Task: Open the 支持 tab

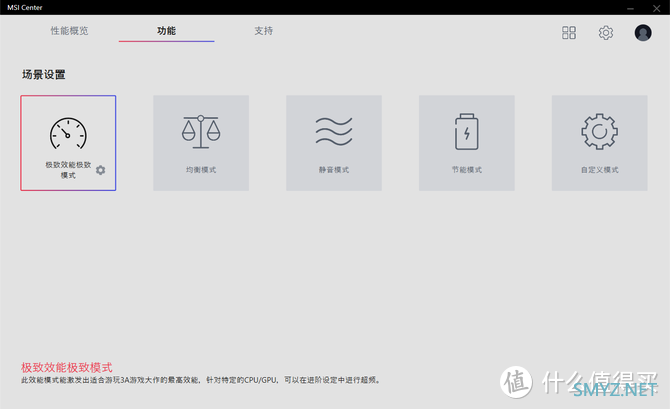Action: pyautogui.click(x=264, y=31)
